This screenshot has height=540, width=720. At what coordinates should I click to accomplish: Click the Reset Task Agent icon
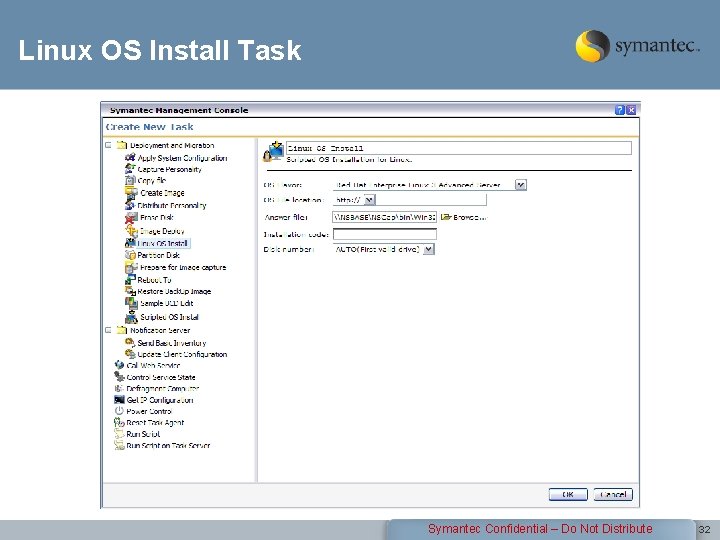pyautogui.click(x=119, y=422)
